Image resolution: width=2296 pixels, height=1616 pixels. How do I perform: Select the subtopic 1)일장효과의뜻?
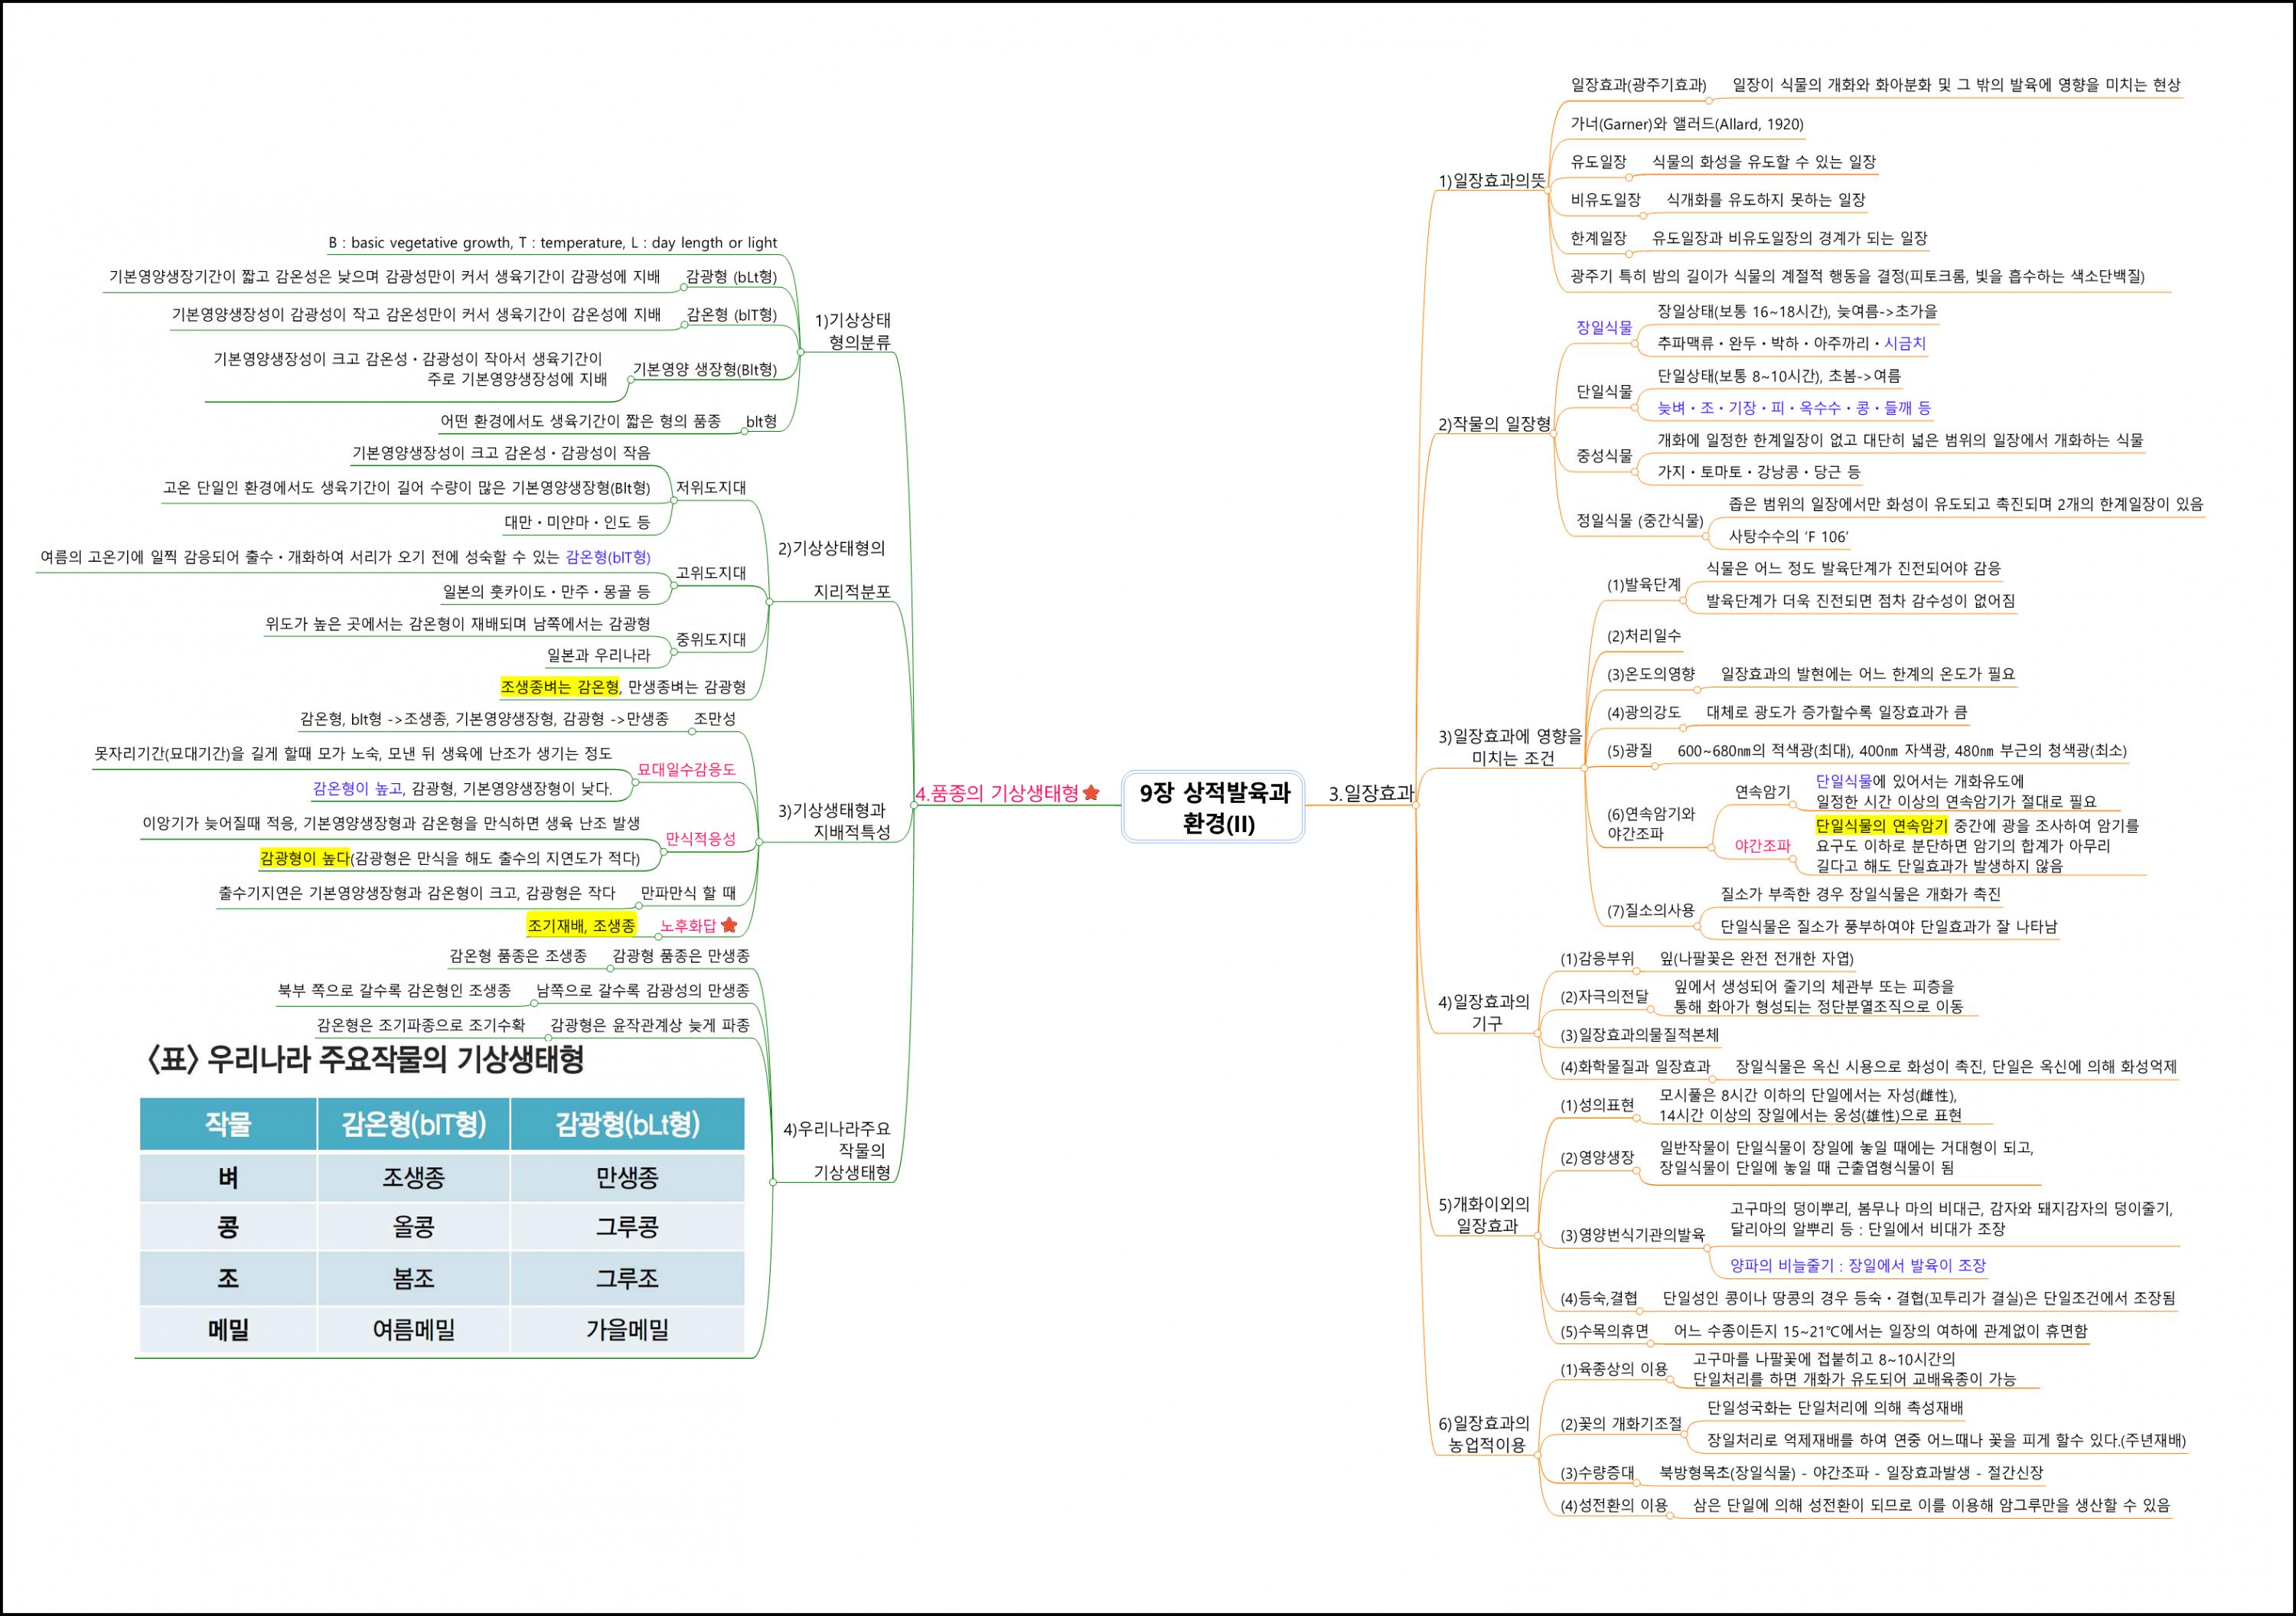1491,181
